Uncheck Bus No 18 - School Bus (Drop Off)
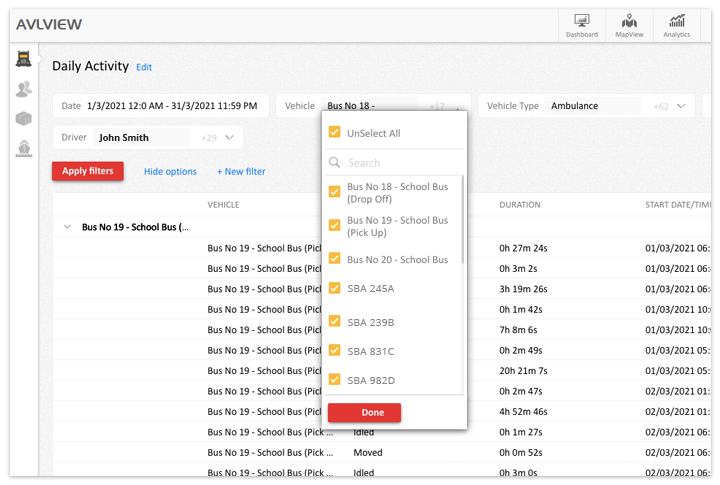 (335, 192)
